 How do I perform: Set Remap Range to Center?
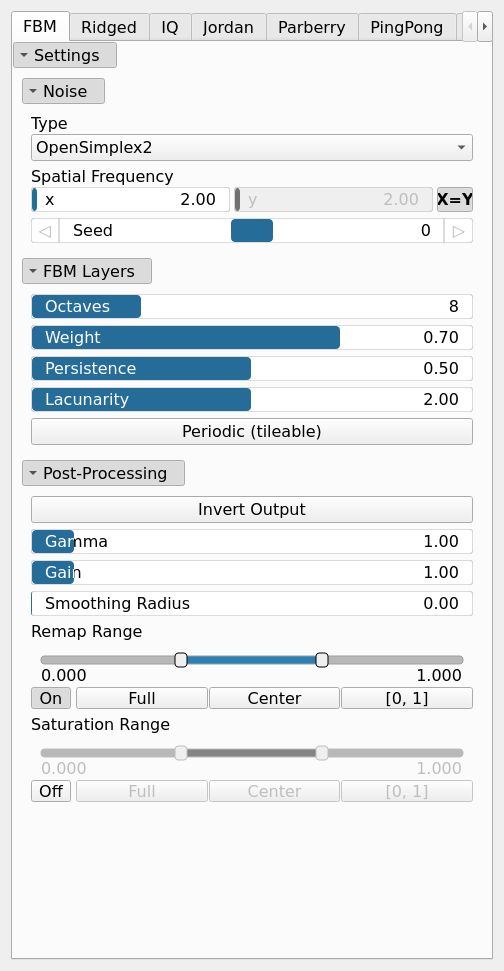274,698
